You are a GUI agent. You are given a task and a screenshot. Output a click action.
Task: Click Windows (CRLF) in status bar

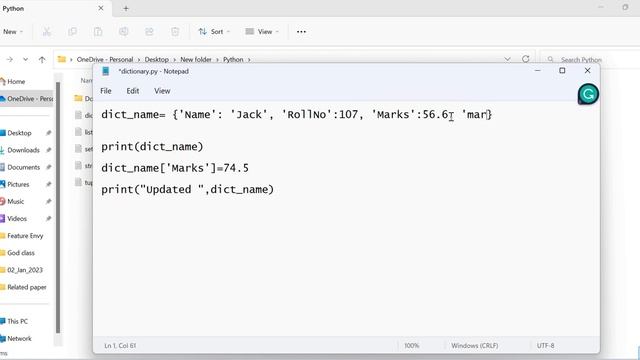pos(474,346)
